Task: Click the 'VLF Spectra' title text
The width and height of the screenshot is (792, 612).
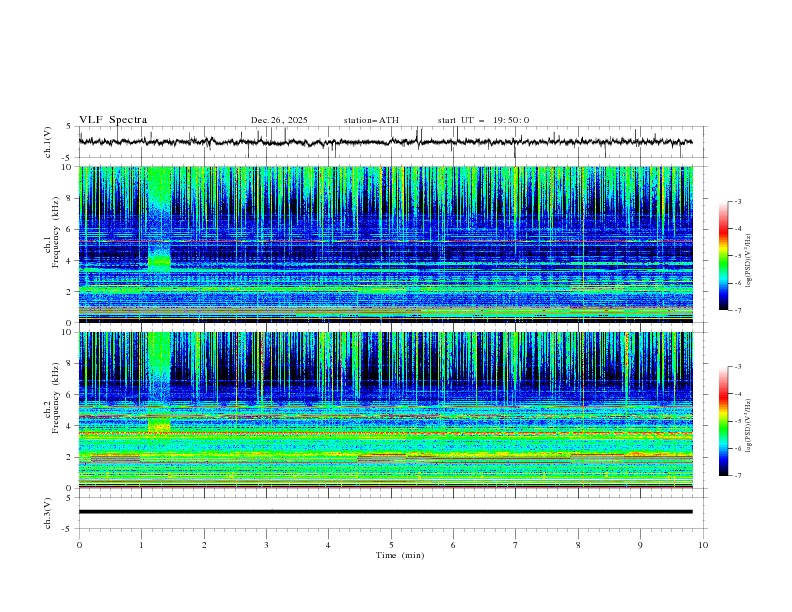Action: (113, 120)
